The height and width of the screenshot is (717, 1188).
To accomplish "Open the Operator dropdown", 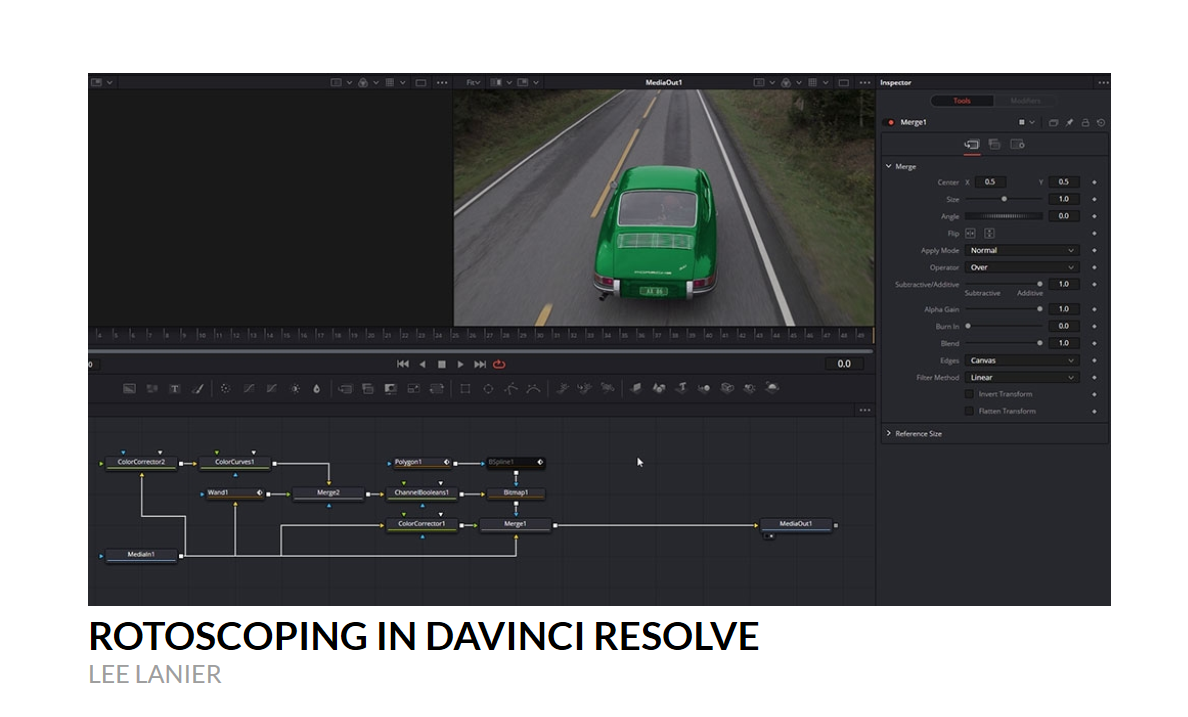I will (x=1021, y=268).
